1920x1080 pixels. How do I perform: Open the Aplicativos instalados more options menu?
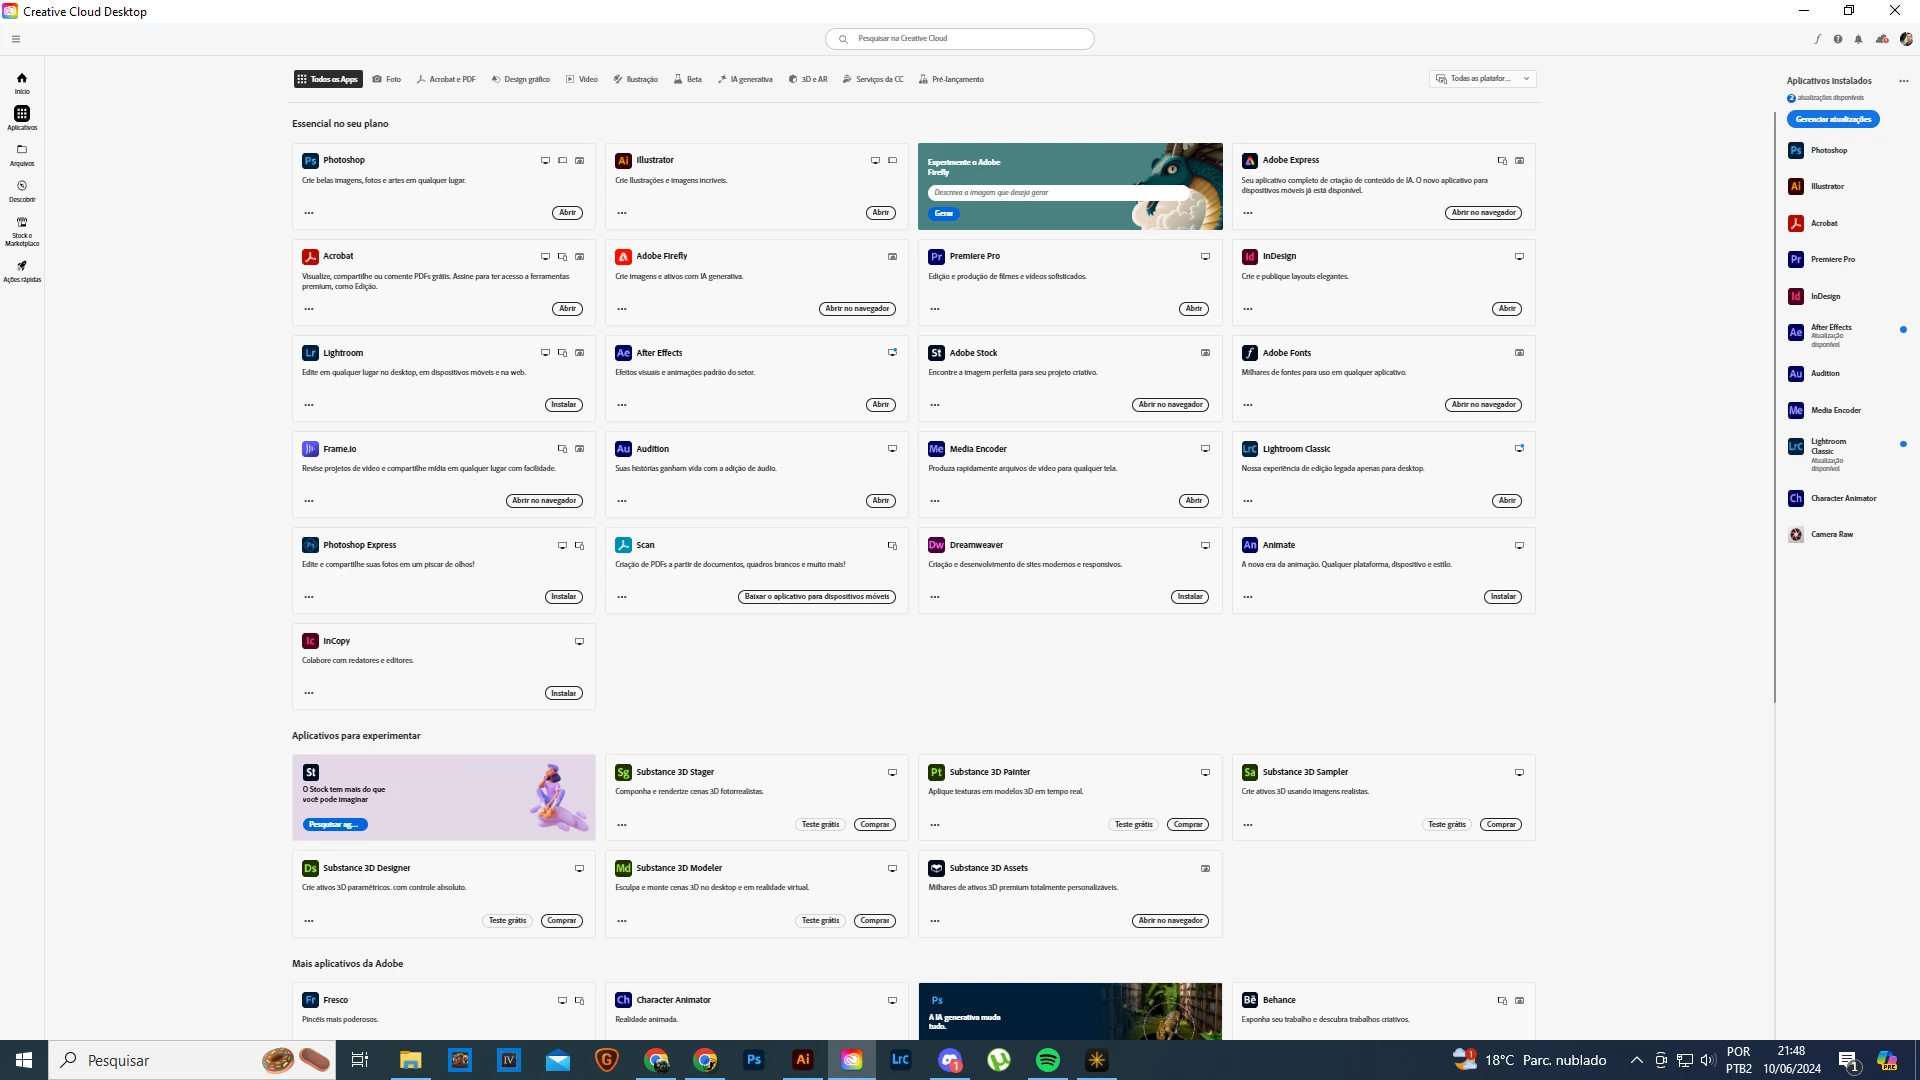pos(1903,81)
